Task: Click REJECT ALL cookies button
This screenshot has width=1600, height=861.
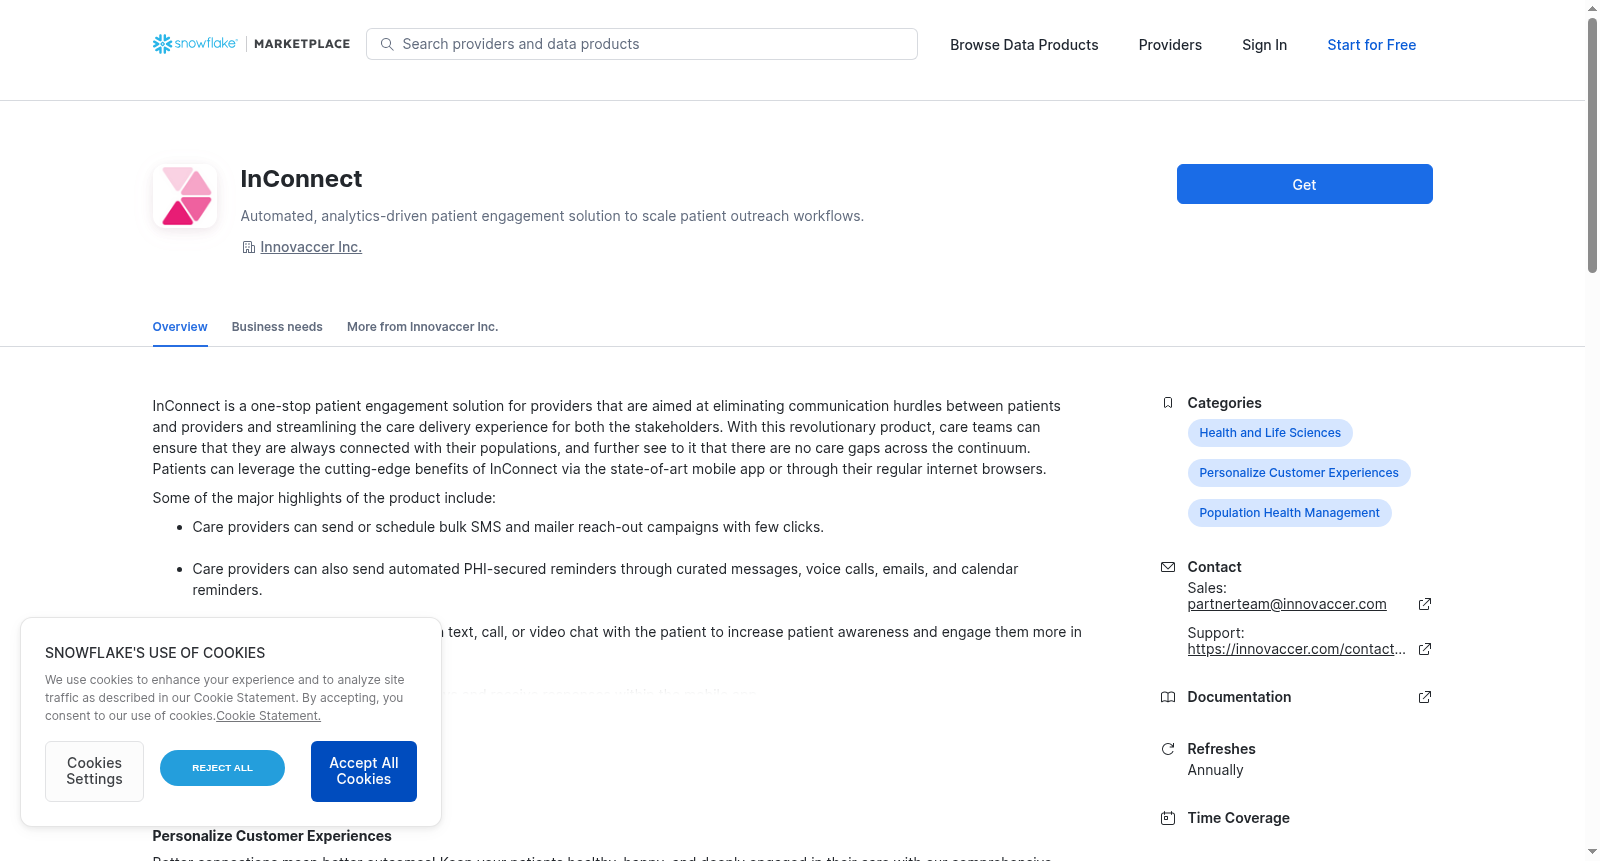Action: click(222, 768)
